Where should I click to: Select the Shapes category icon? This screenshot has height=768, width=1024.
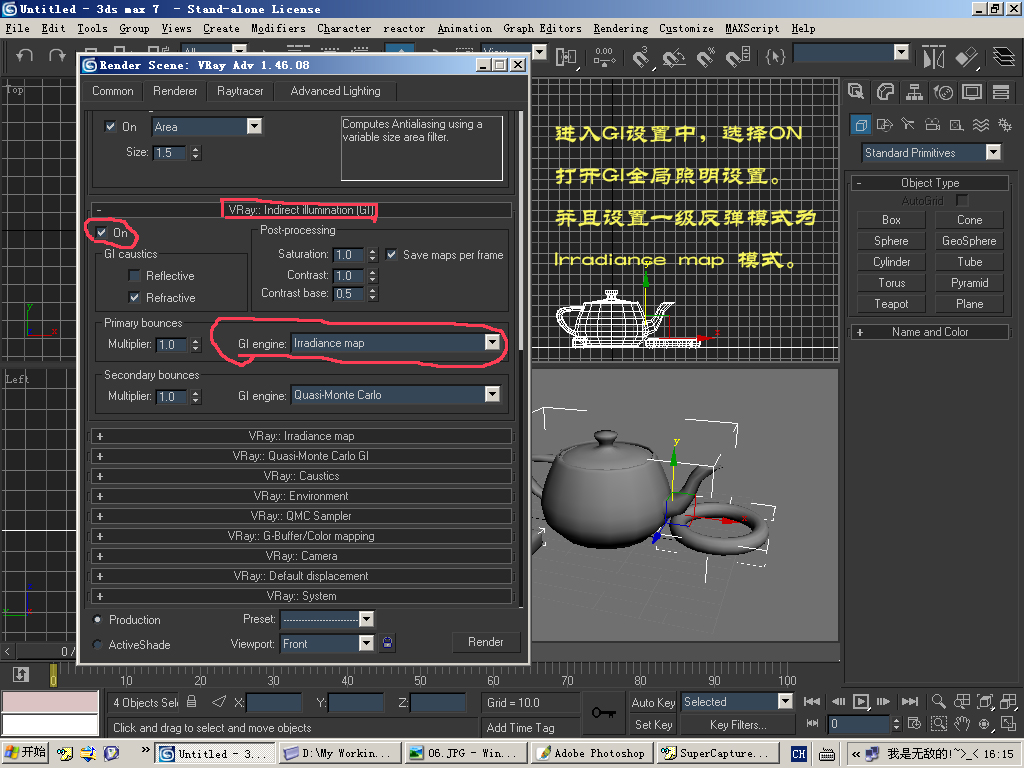click(885, 124)
